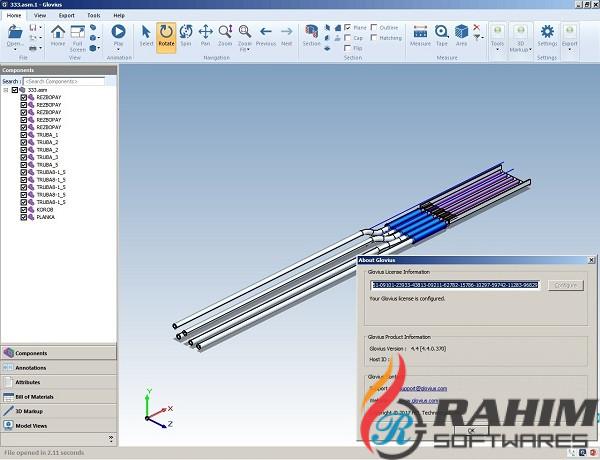Viewport: 600px width, 460px height.
Task: Play the animation
Action: tap(118, 31)
